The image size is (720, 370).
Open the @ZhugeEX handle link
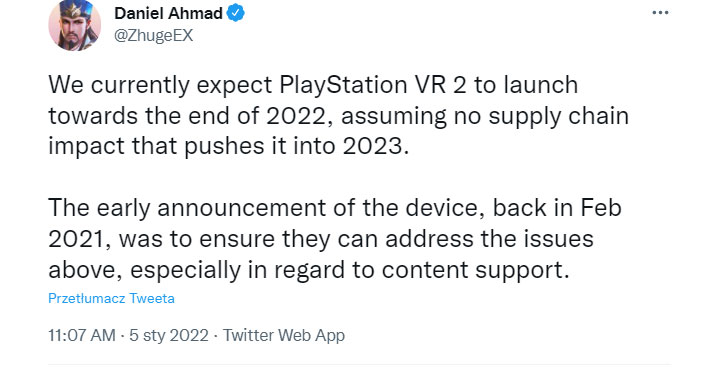(153, 36)
